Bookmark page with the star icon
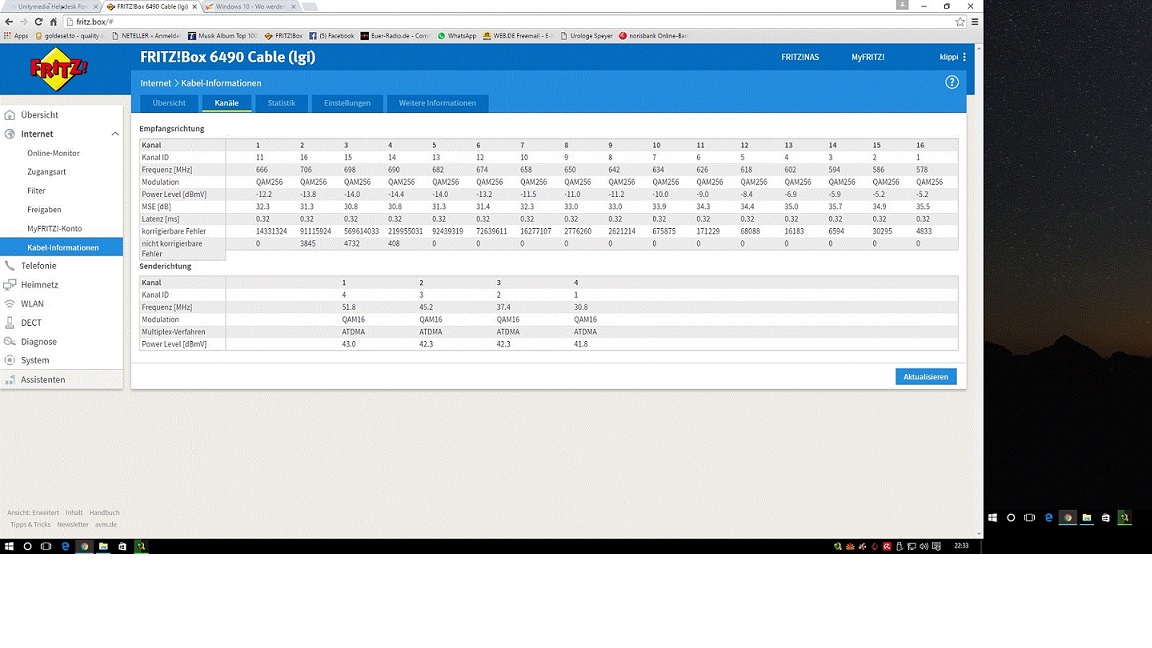Screen dimensions: 1152x648 960,21
